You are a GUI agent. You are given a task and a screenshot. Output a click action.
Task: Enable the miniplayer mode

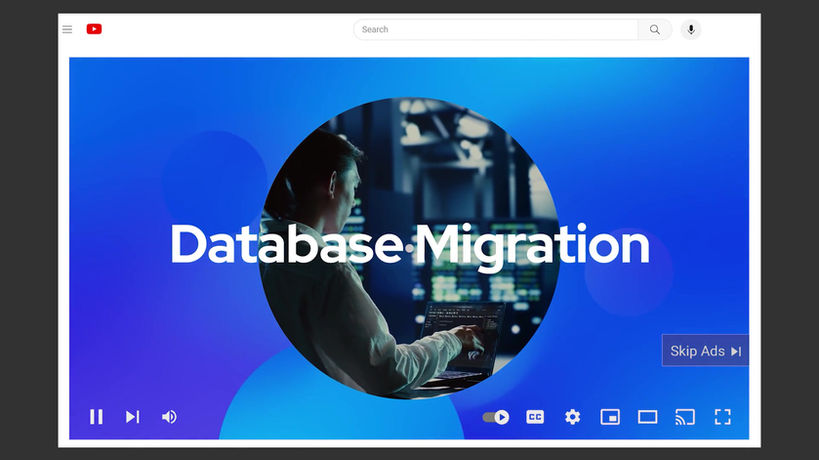point(610,417)
